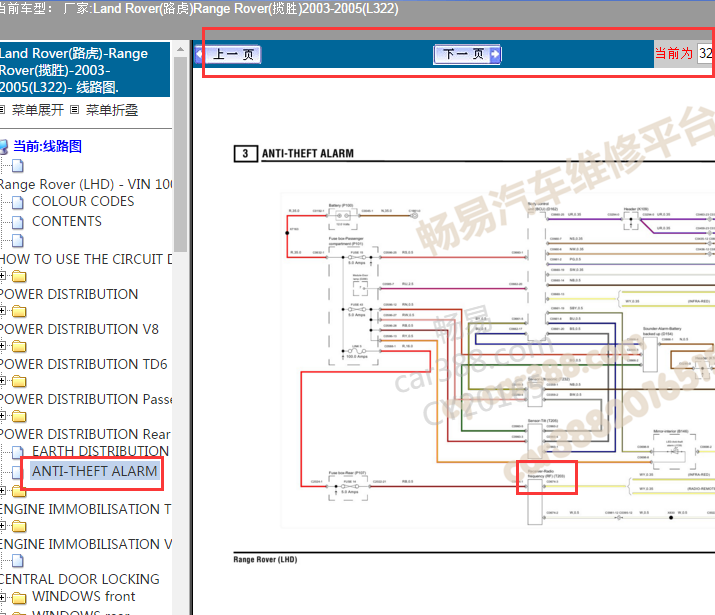Click the Range Rover (LHD) footer text
715x615 pixels.
pyautogui.click(x=265, y=559)
